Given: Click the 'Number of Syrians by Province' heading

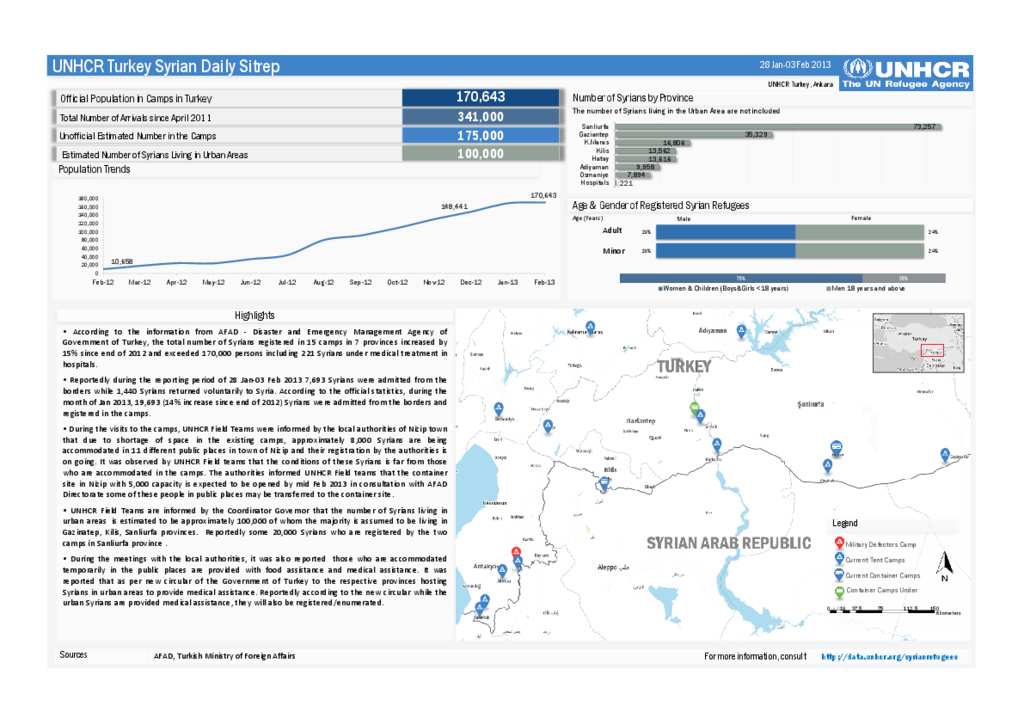Looking at the screenshot, I should click(633, 98).
